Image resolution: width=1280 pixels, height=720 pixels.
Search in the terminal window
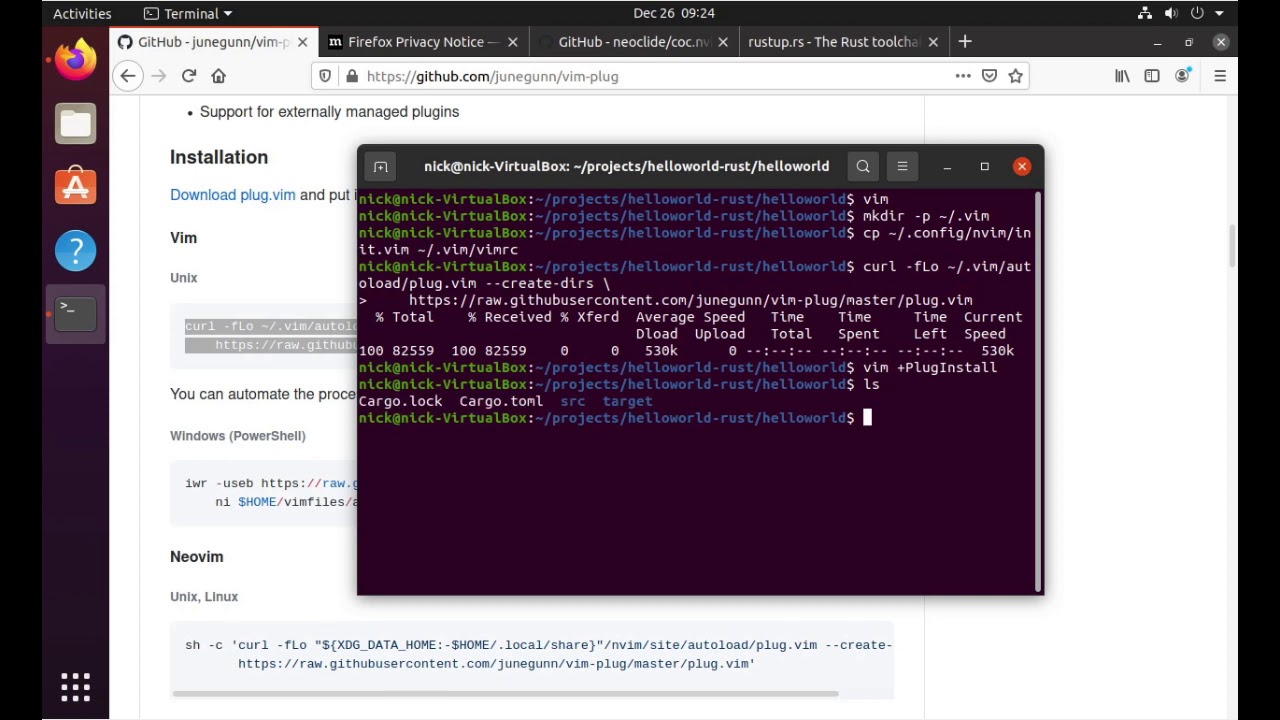tap(863, 167)
